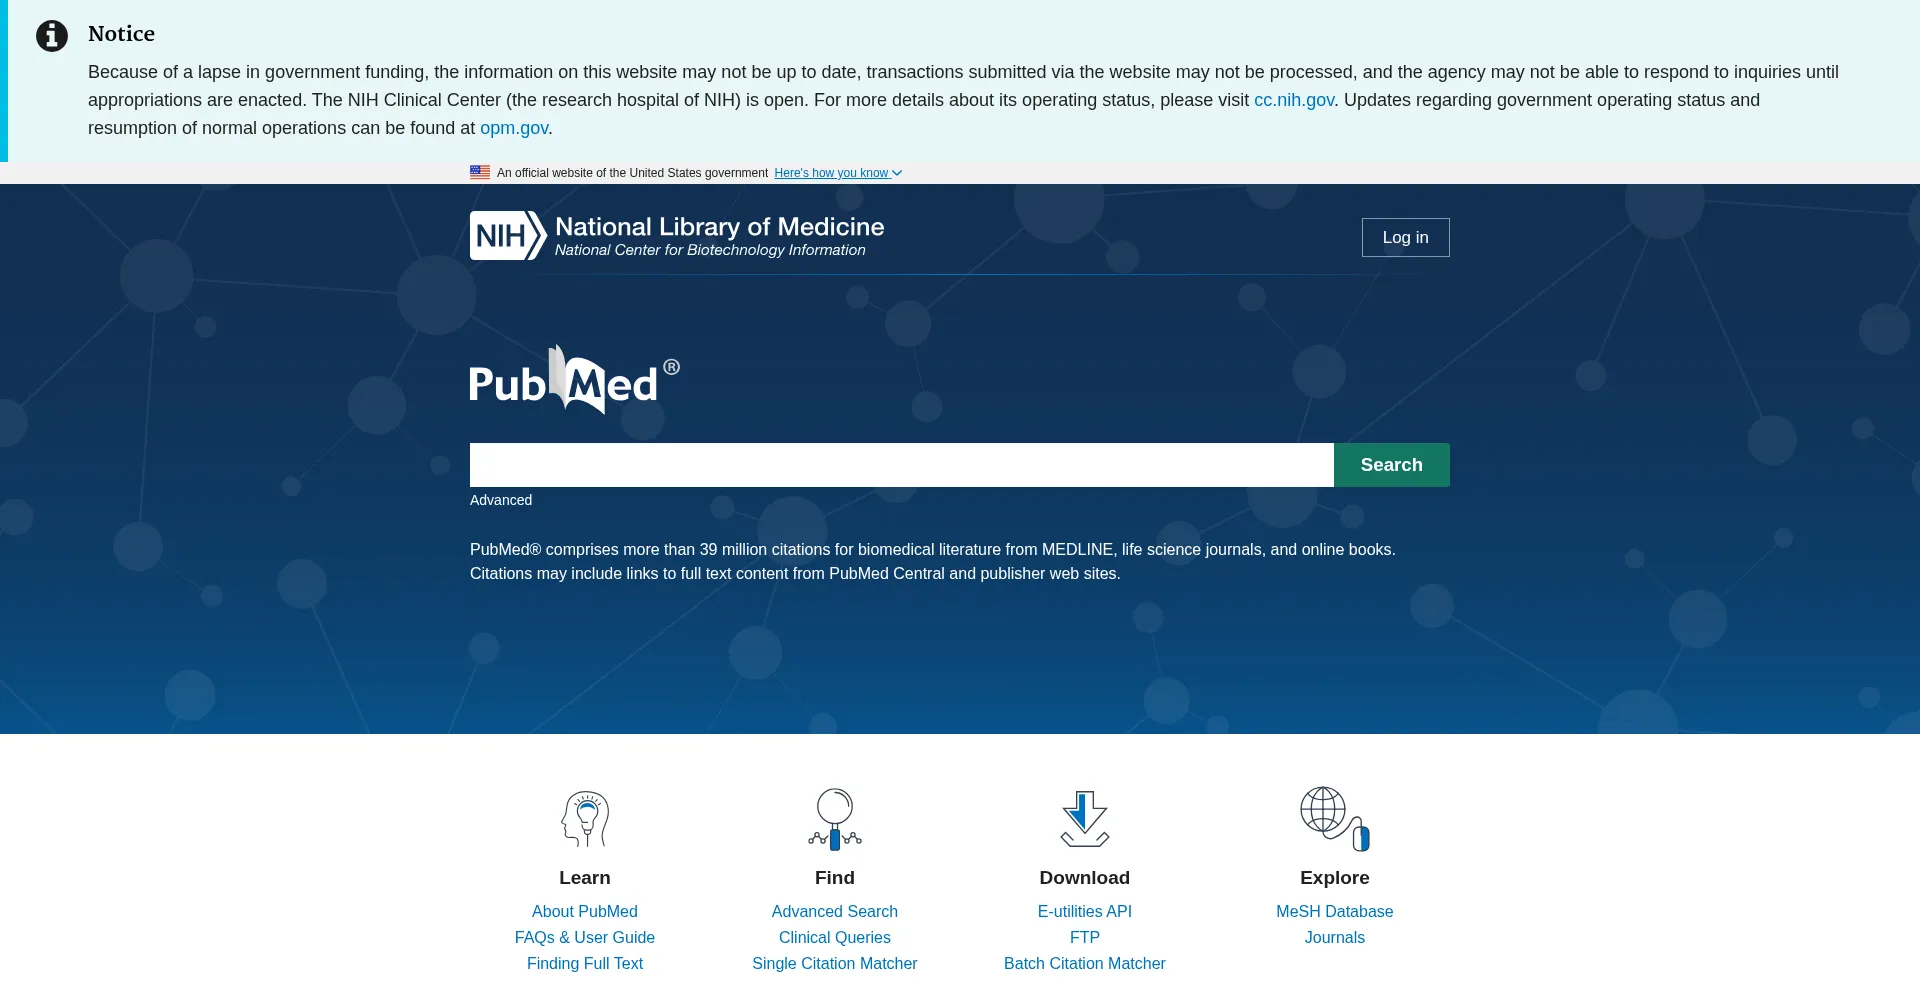Open the Advanced link below search box

[x=501, y=500]
